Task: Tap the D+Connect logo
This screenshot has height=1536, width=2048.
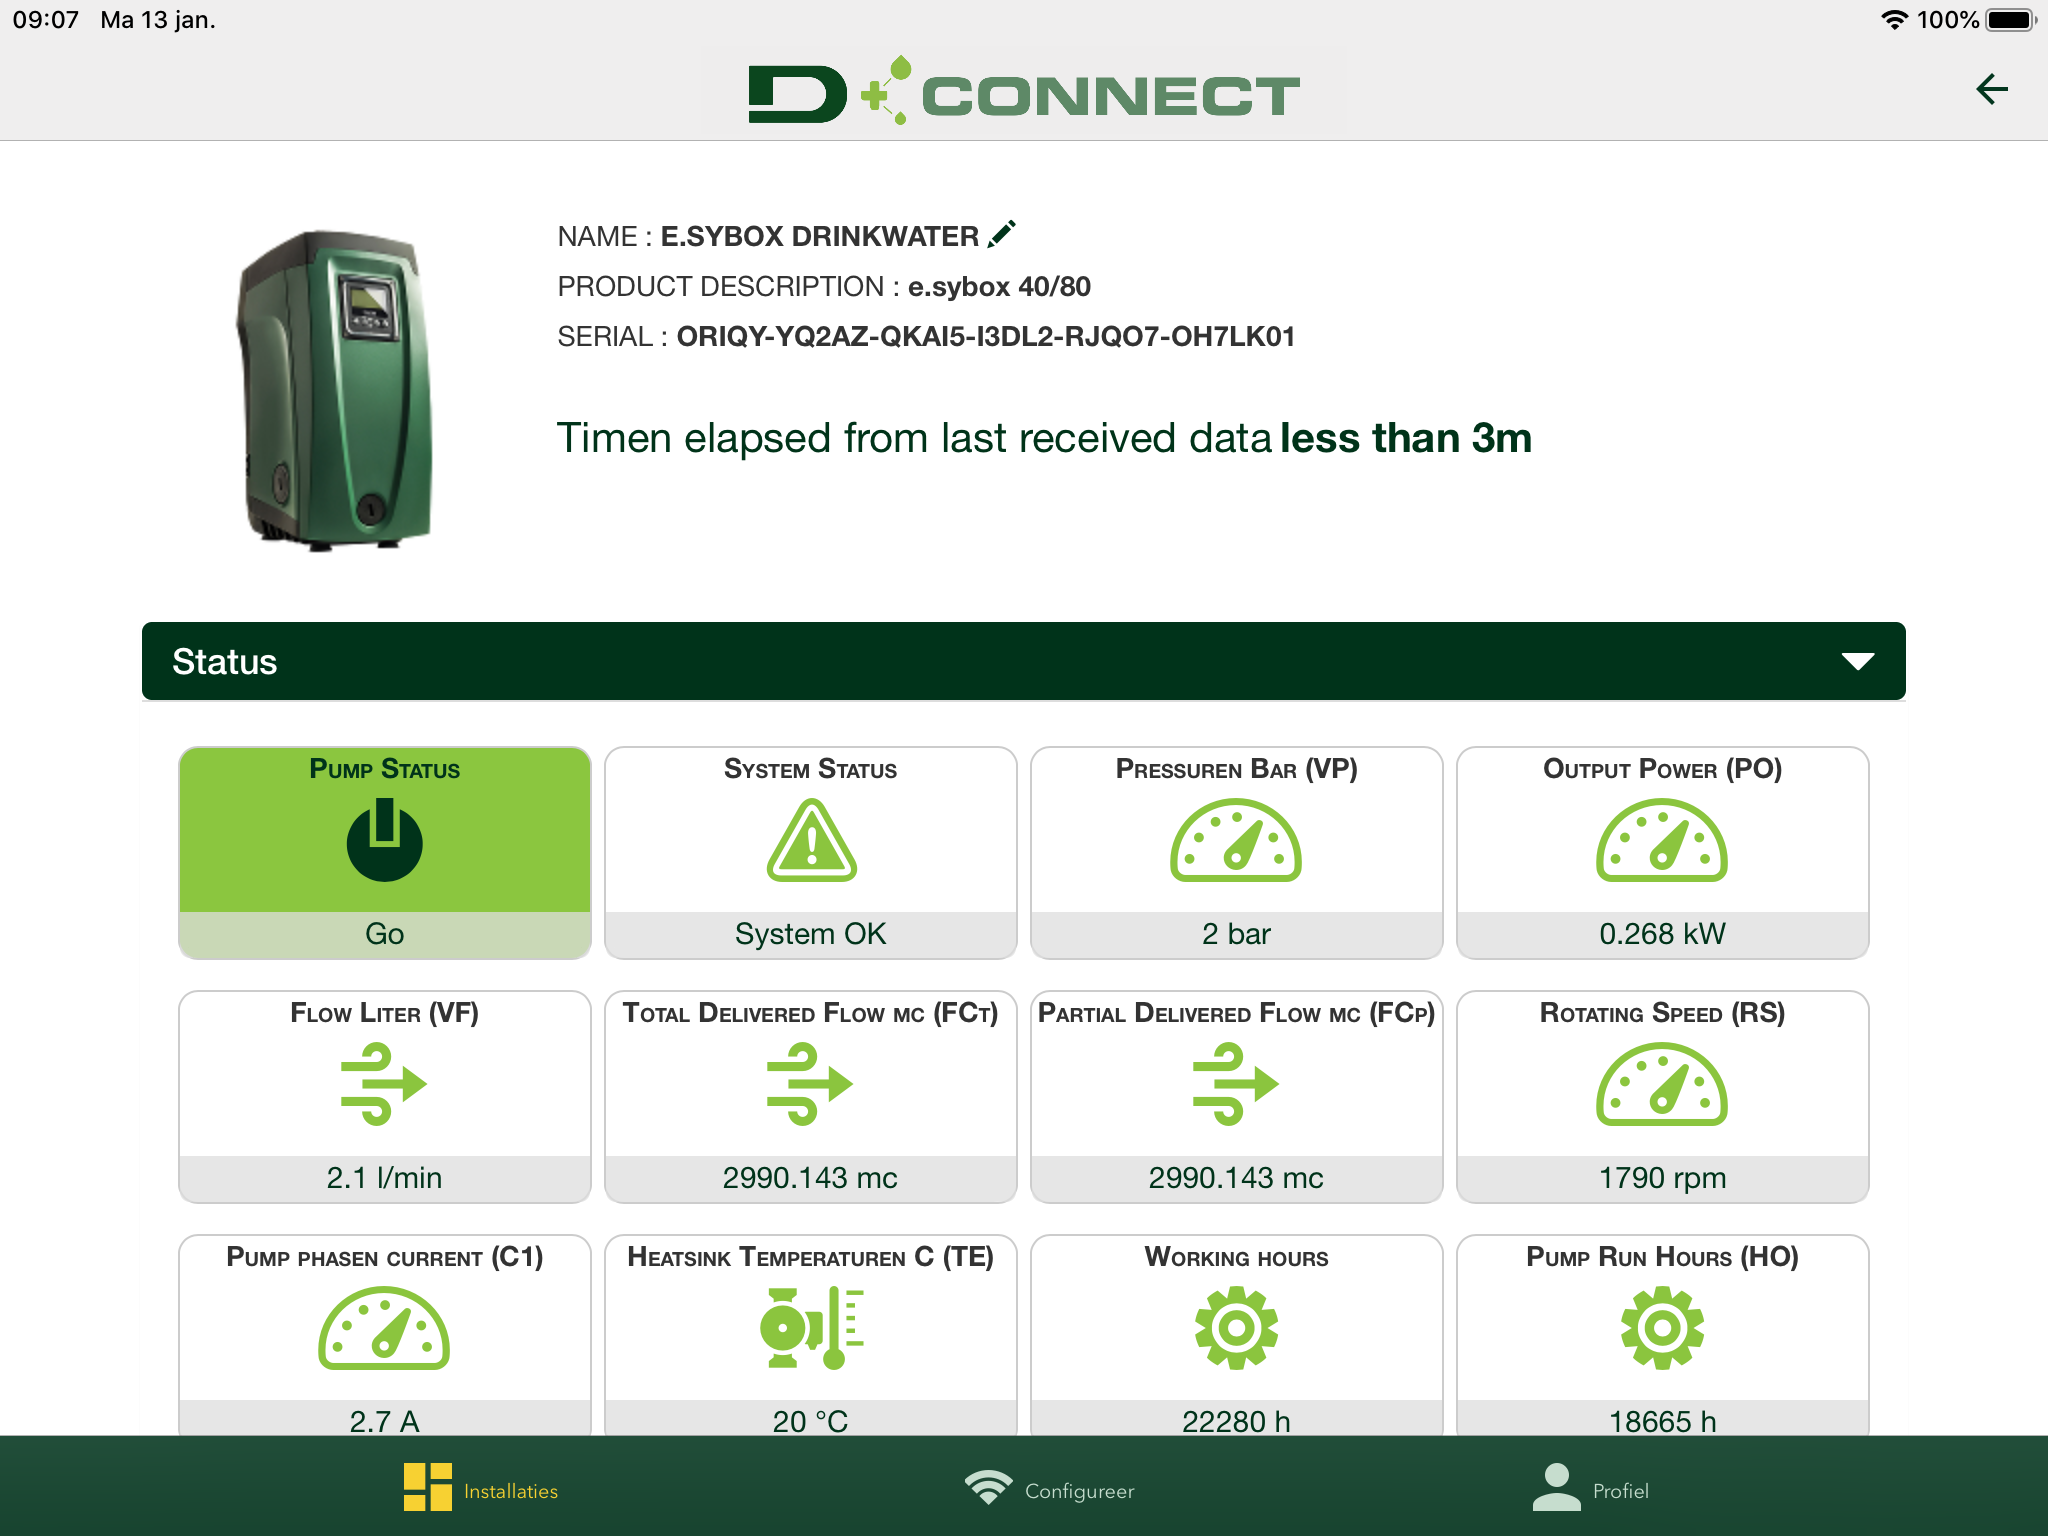Action: 1024,92
